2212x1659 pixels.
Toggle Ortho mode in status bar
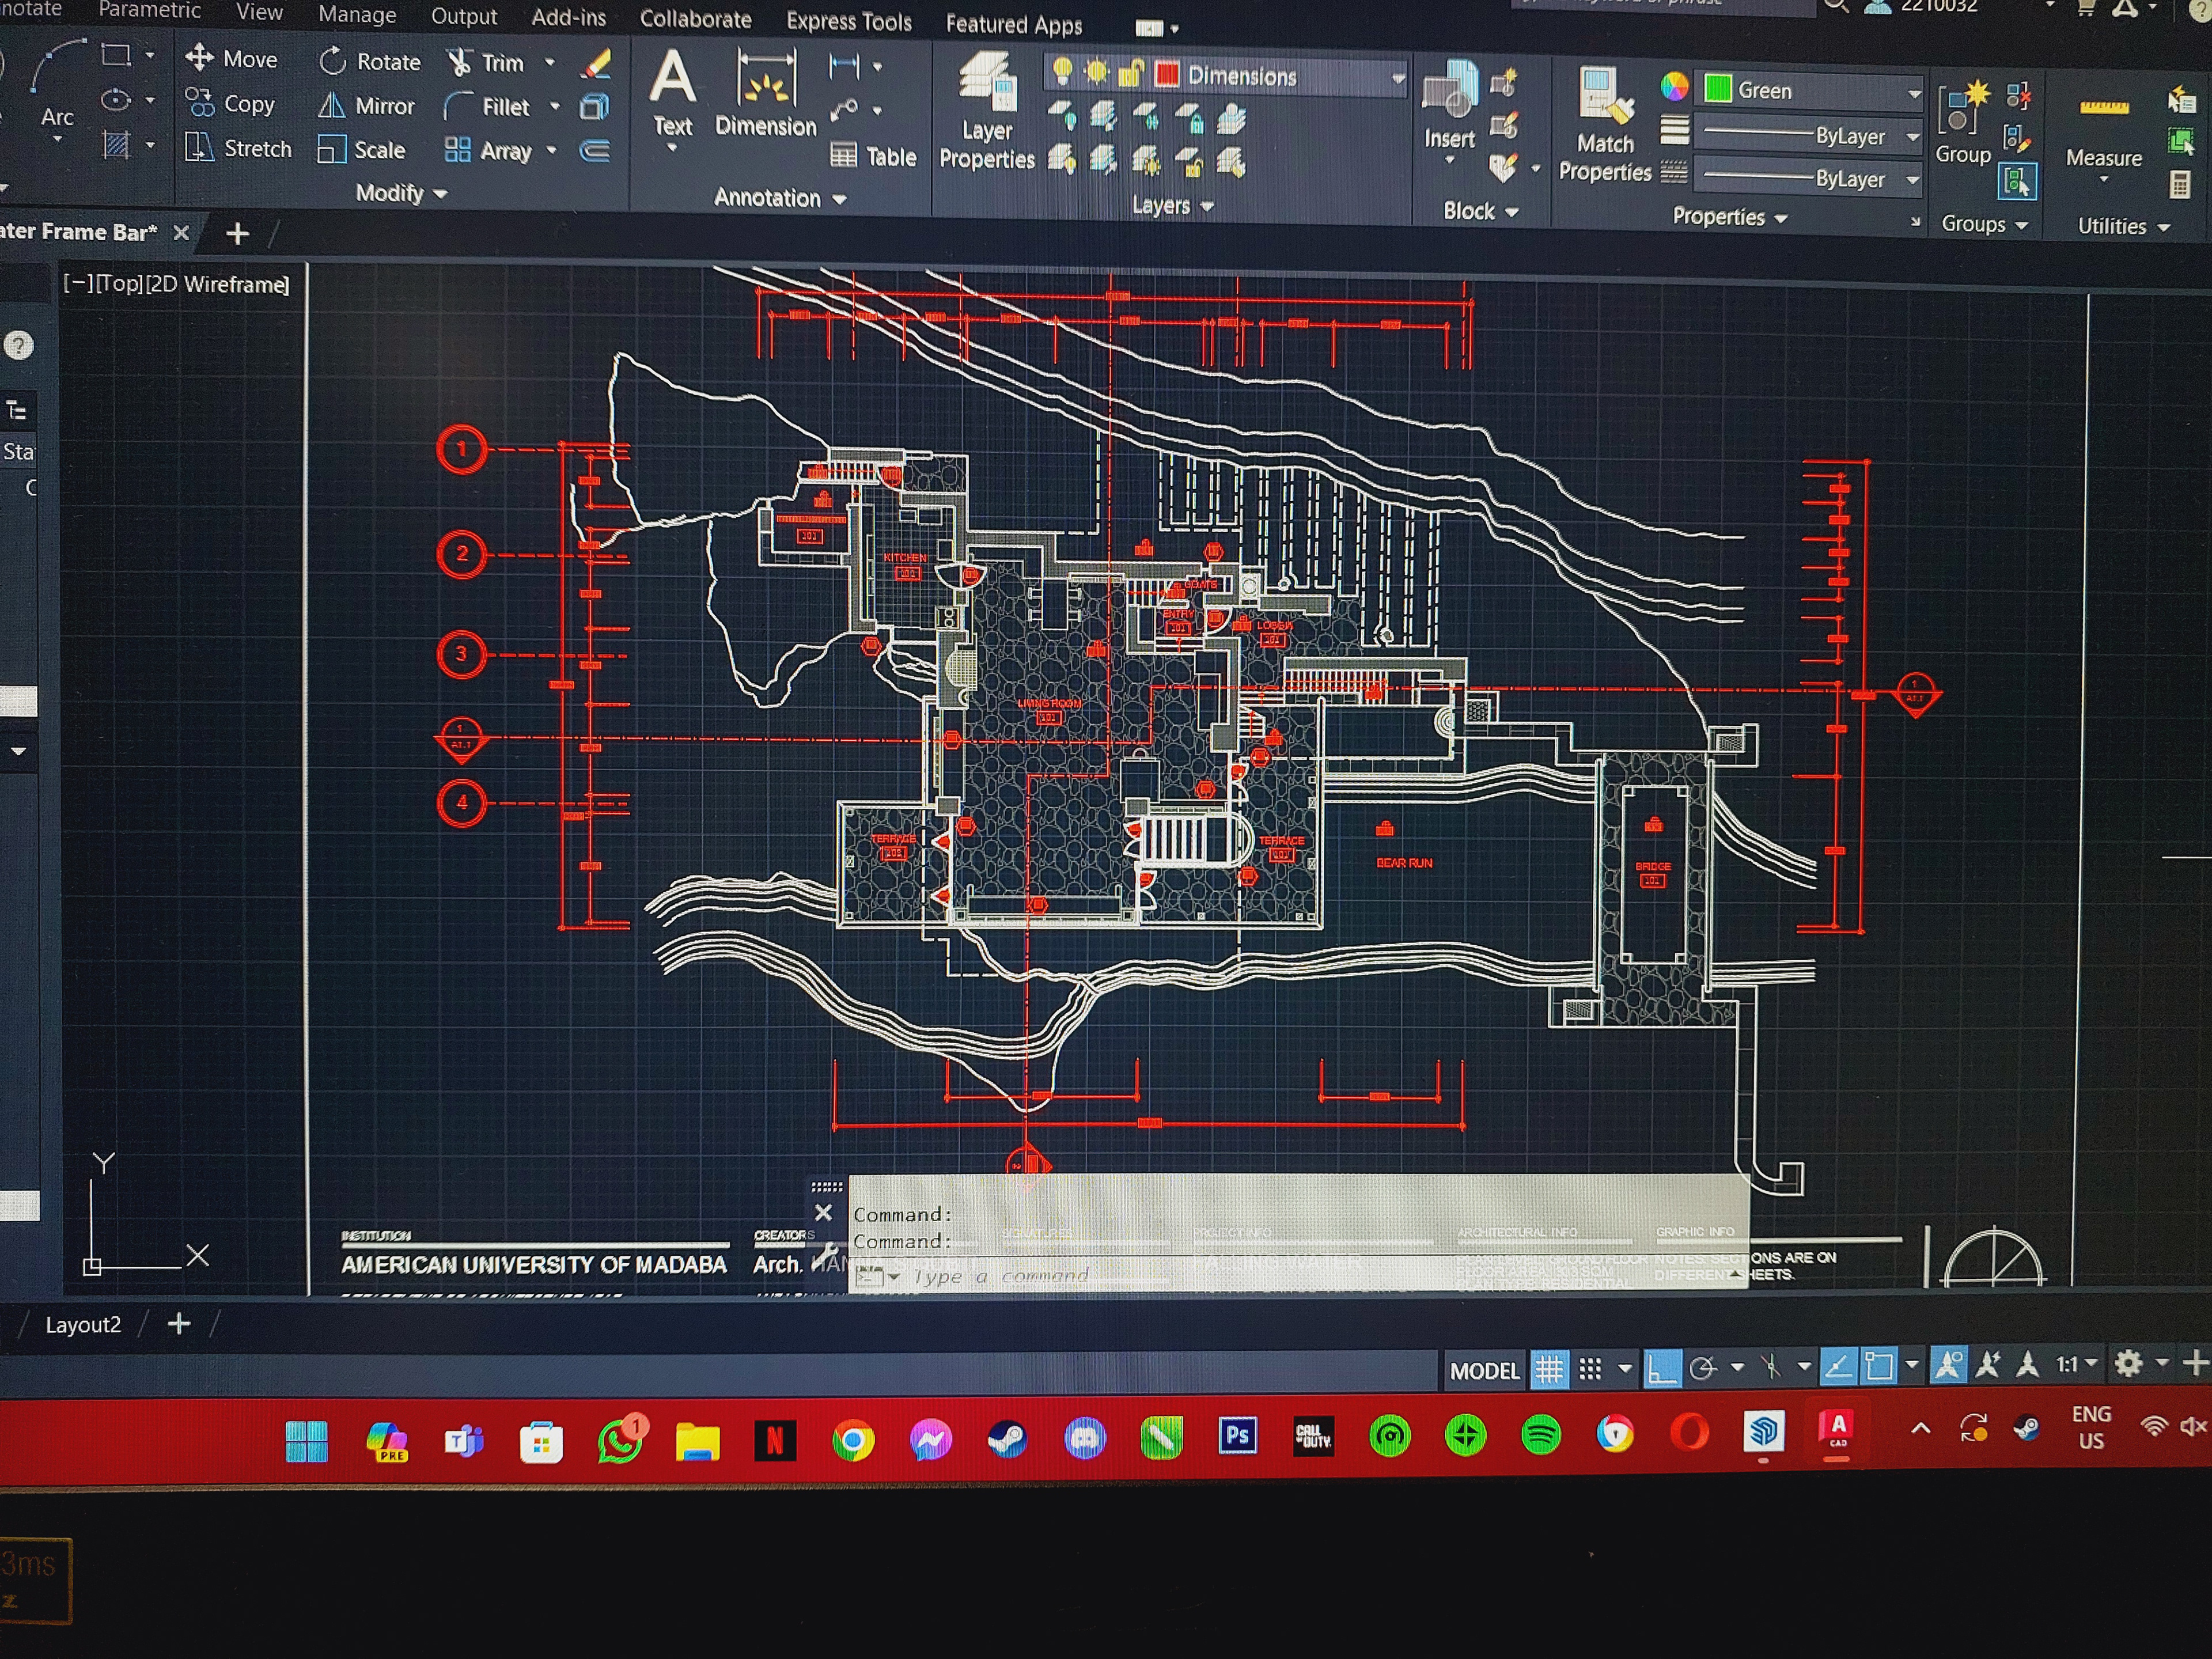pyautogui.click(x=1662, y=1368)
